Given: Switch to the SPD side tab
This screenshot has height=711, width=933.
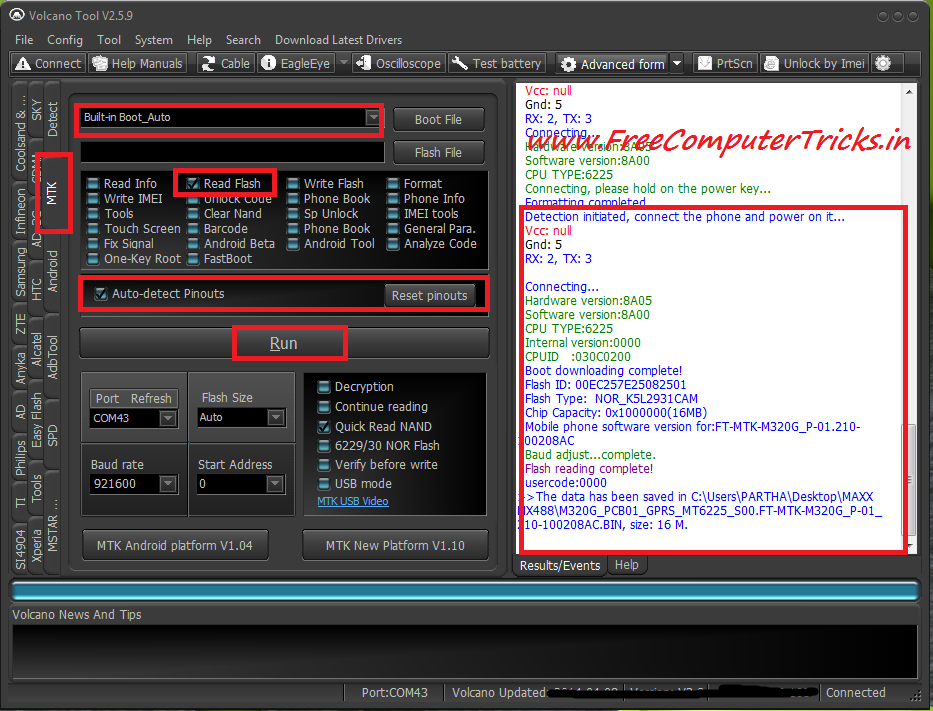Looking at the screenshot, I should point(52,436).
